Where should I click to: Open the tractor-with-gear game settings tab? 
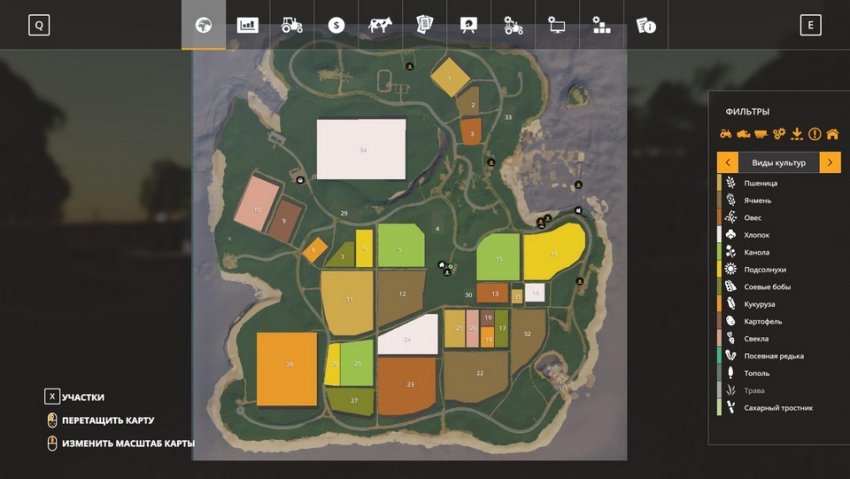click(513, 25)
